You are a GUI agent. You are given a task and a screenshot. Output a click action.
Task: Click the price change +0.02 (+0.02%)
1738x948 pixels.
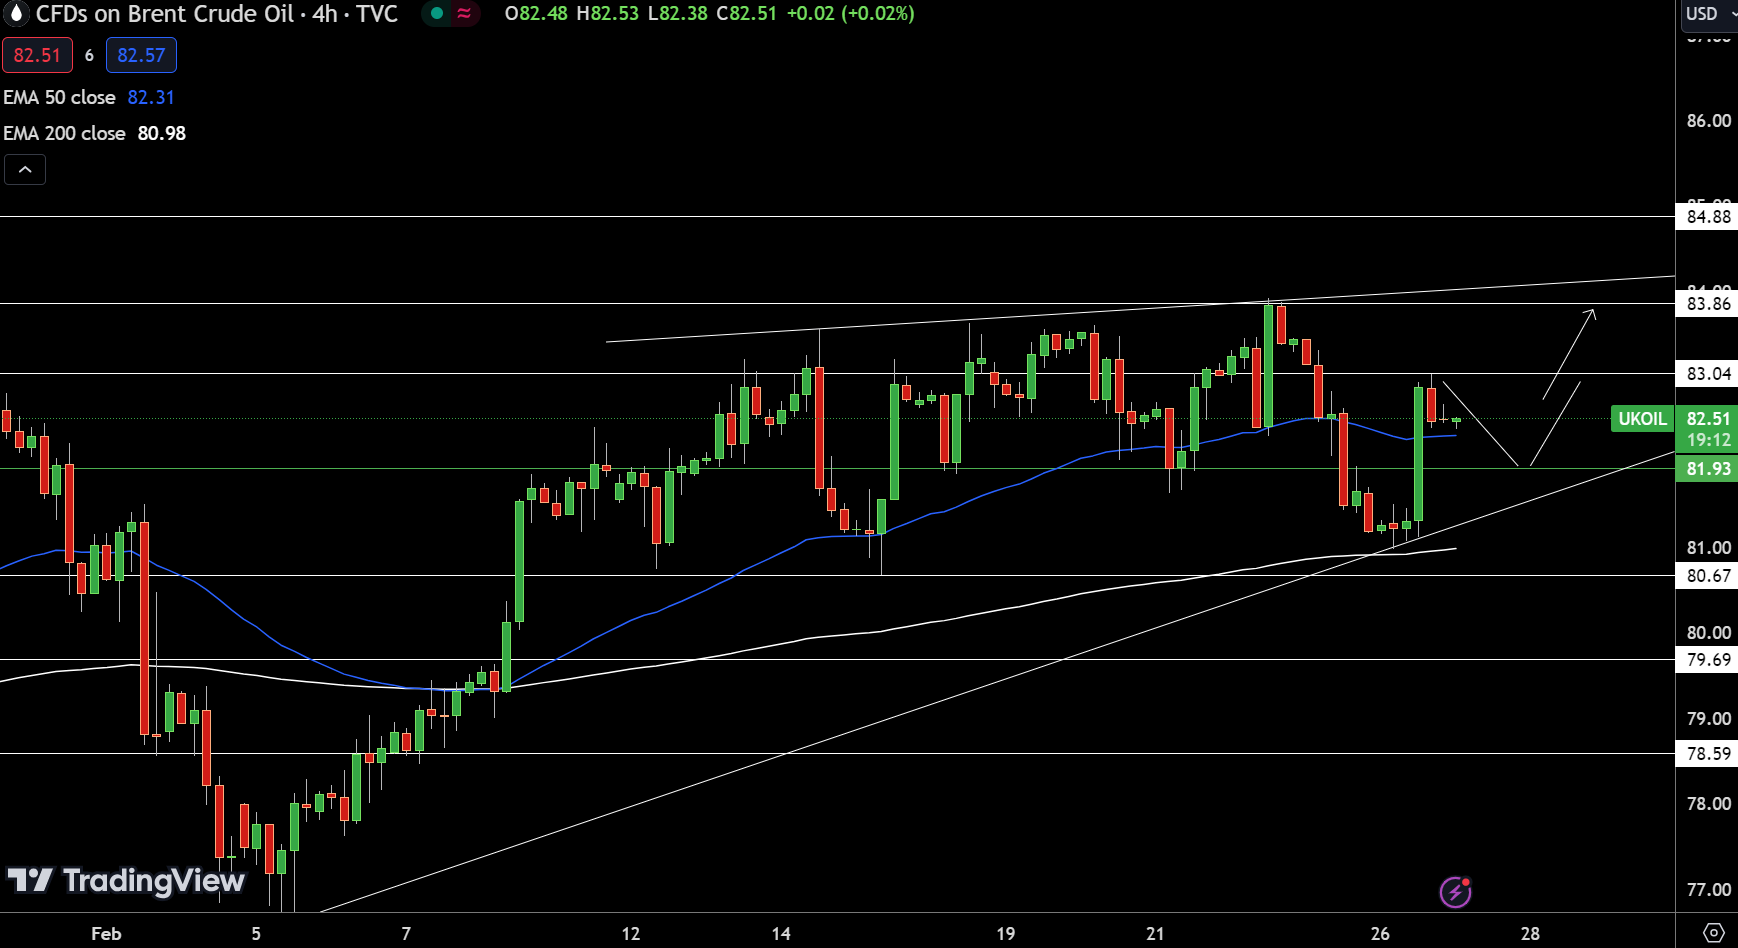point(851,14)
